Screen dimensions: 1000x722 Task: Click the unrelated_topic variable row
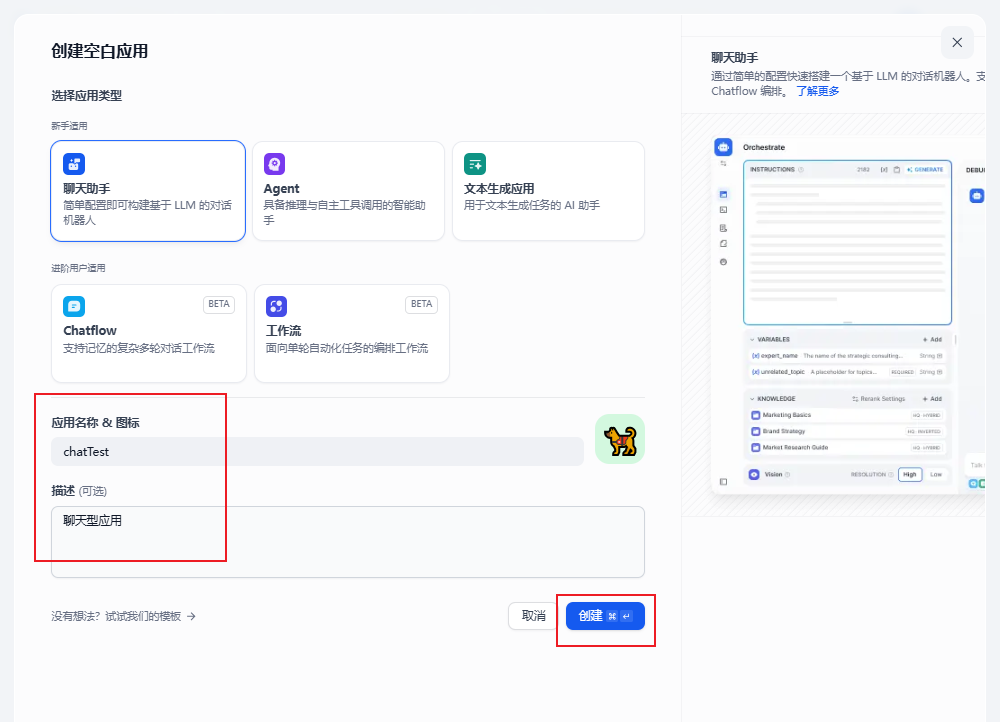[847, 372]
